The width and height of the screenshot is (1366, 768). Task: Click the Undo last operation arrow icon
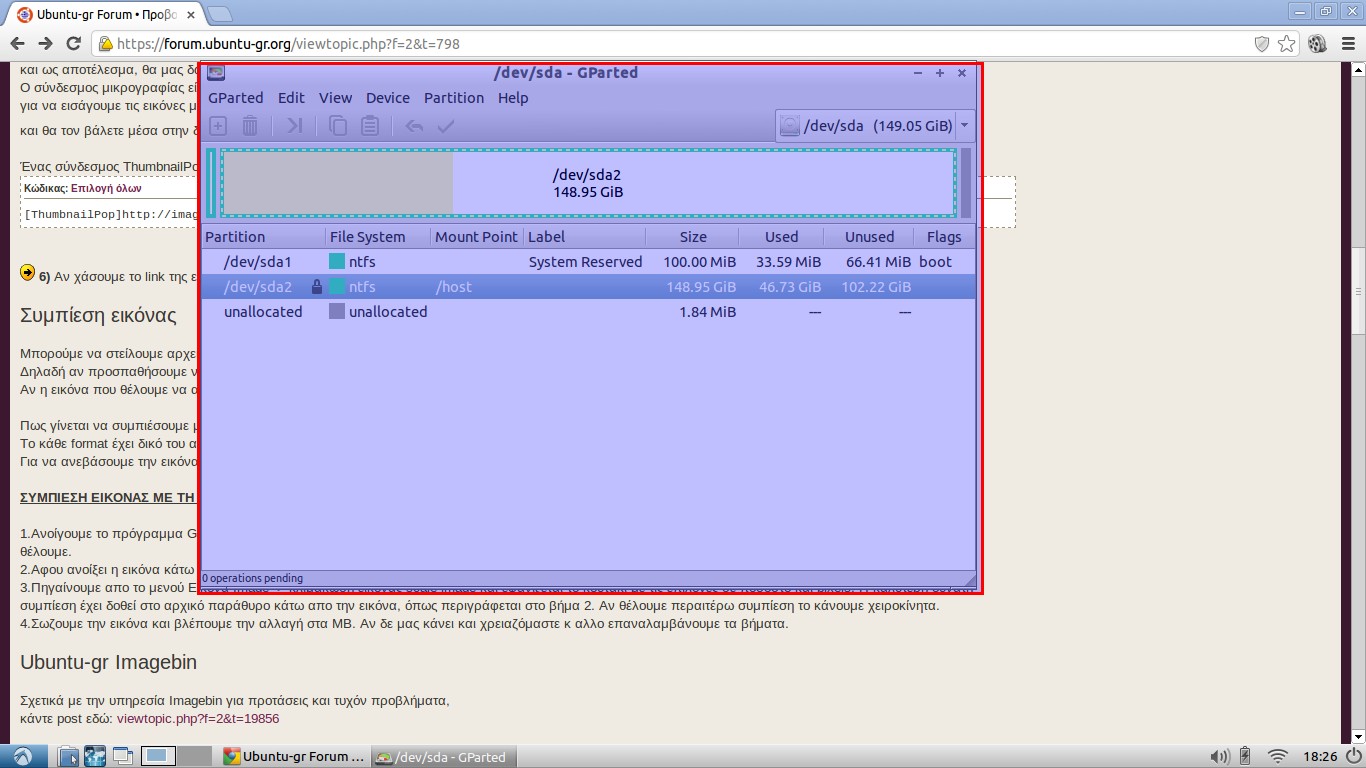tap(414, 126)
